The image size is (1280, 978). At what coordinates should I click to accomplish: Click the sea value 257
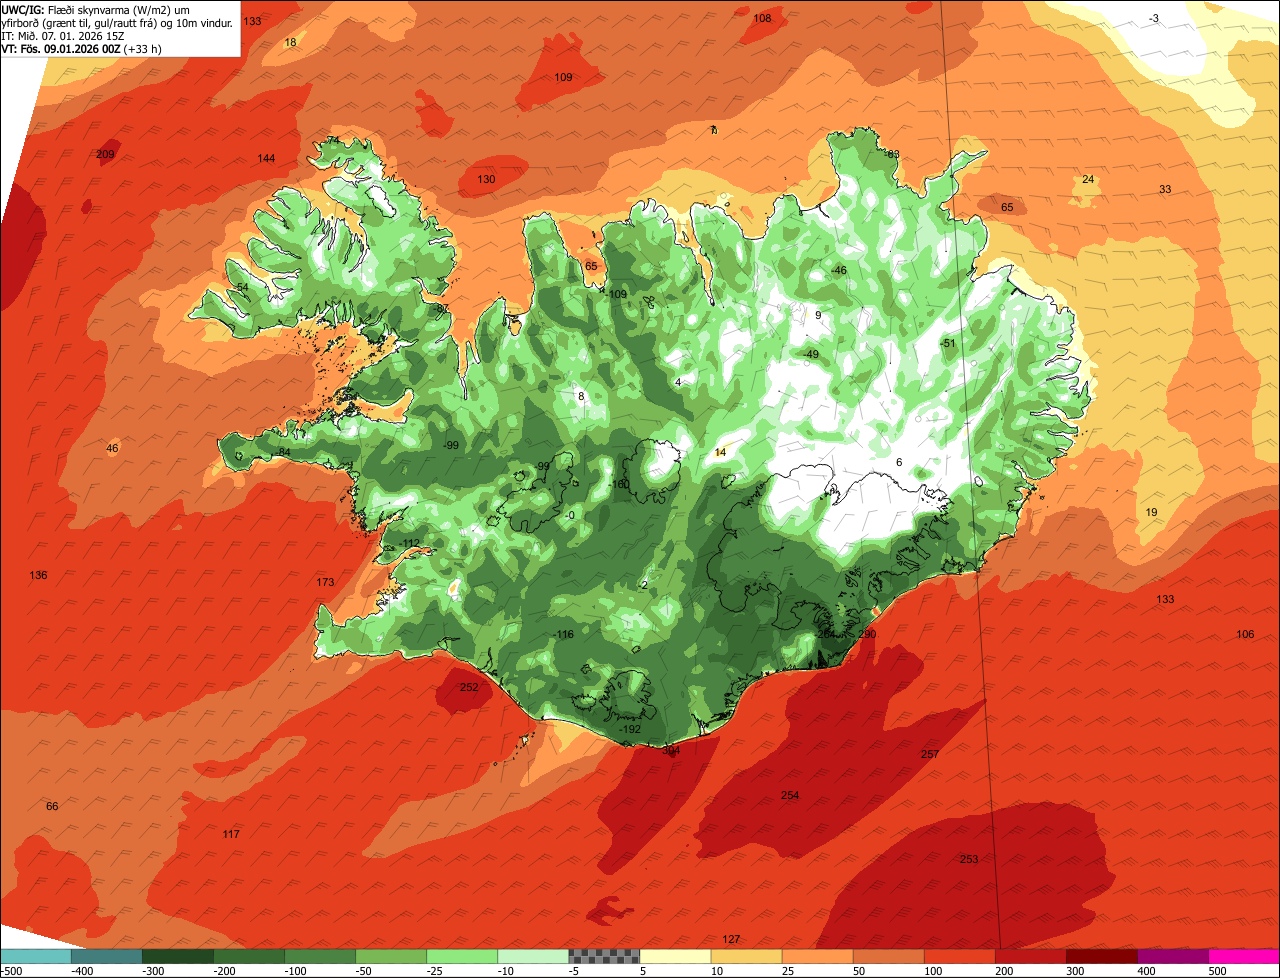(930, 754)
